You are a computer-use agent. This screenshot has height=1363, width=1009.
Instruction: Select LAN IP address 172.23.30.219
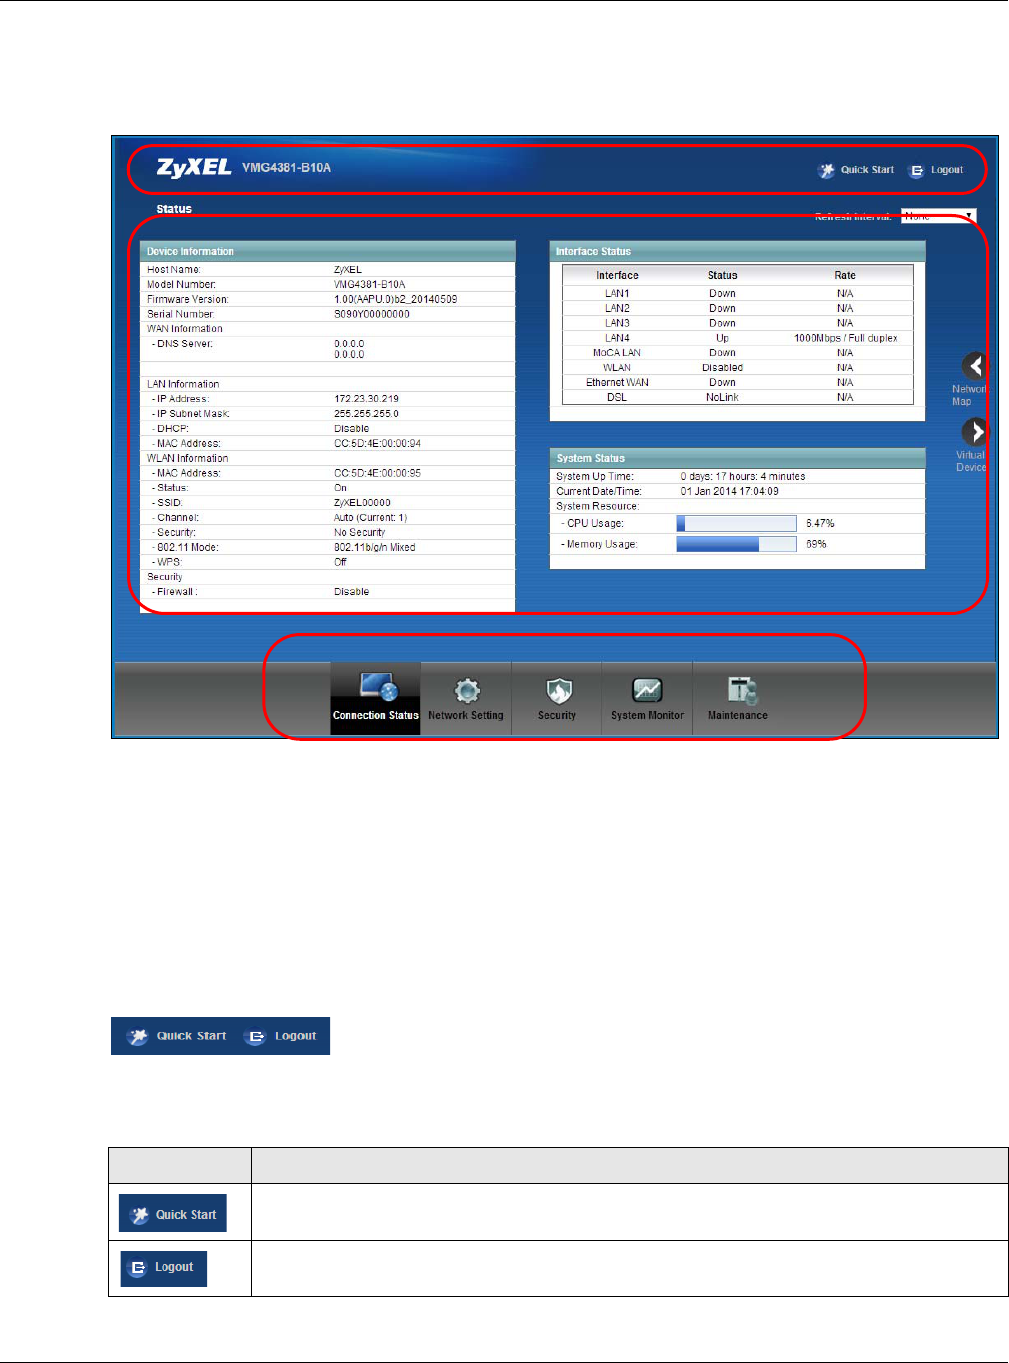[366, 399]
